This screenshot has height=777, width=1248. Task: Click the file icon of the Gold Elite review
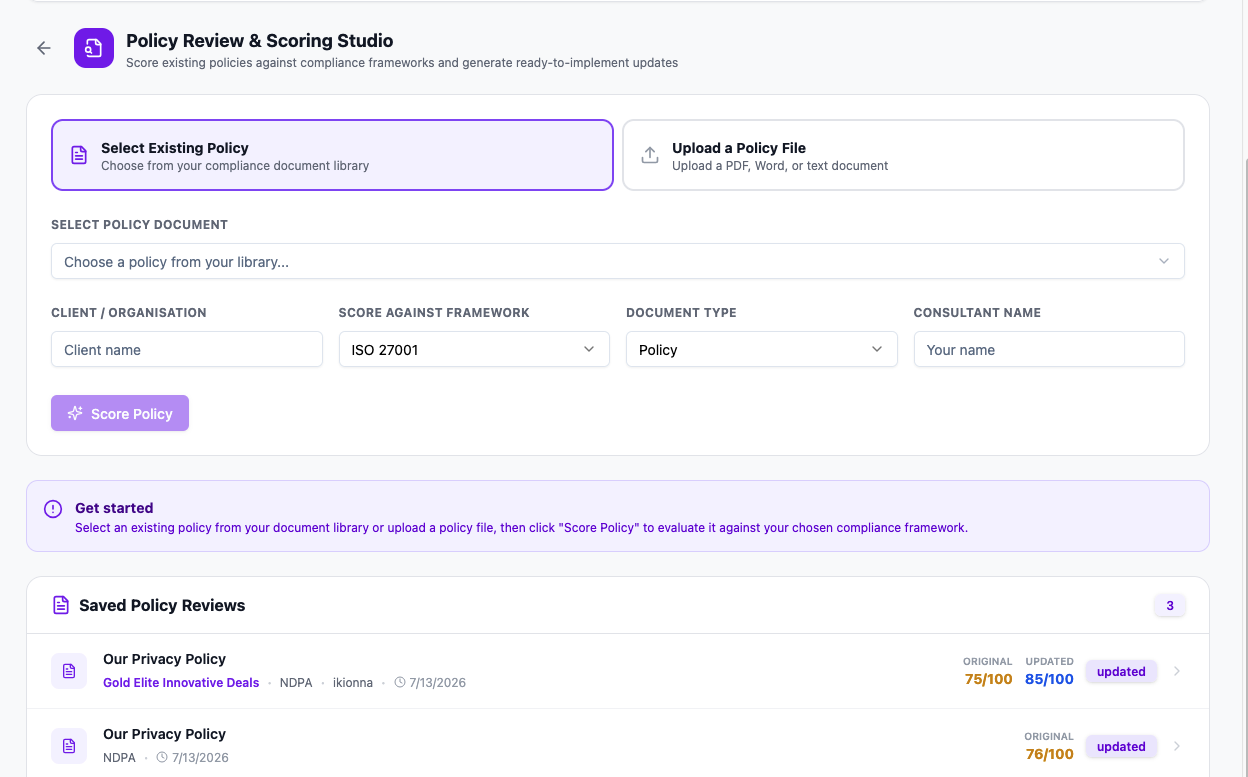(x=69, y=671)
